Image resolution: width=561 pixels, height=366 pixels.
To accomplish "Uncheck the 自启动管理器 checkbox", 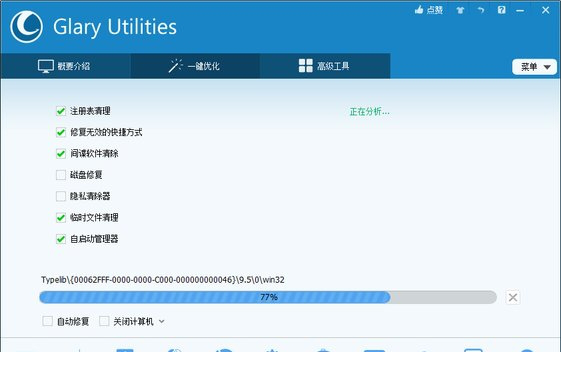I will (61, 239).
